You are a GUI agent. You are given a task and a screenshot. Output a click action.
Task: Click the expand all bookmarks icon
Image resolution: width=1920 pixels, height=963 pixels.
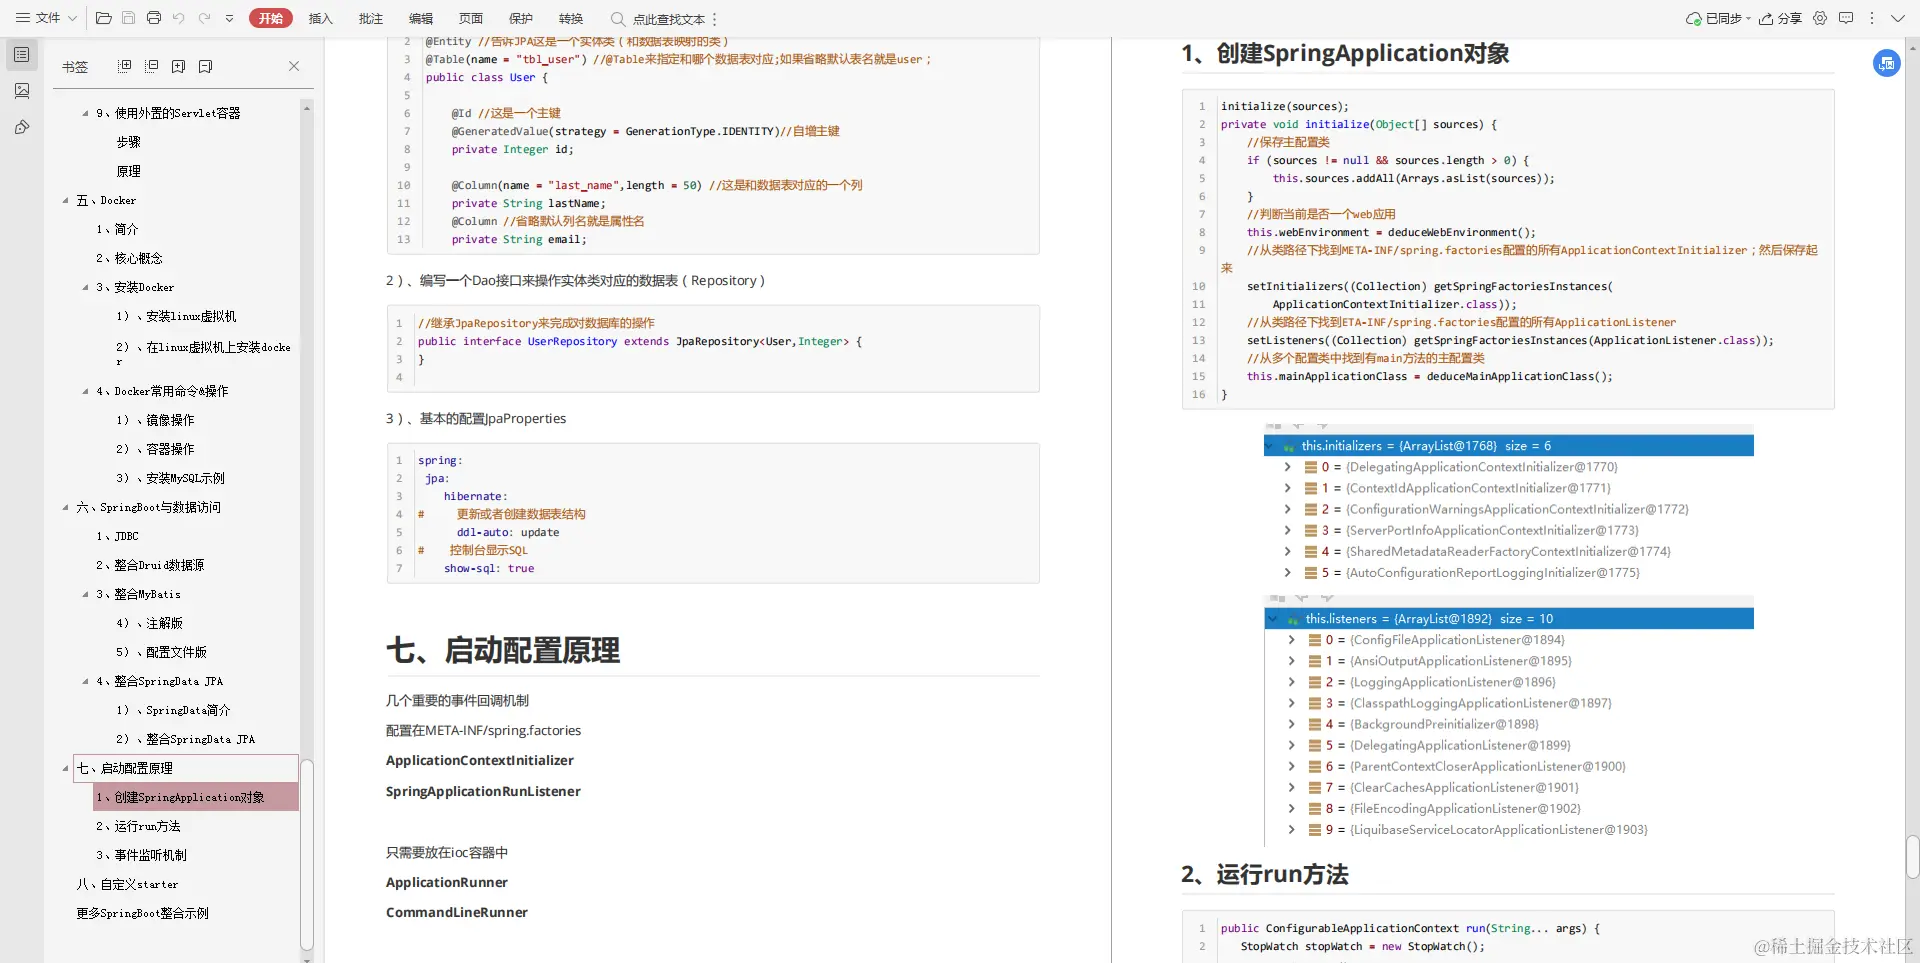[125, 66]
